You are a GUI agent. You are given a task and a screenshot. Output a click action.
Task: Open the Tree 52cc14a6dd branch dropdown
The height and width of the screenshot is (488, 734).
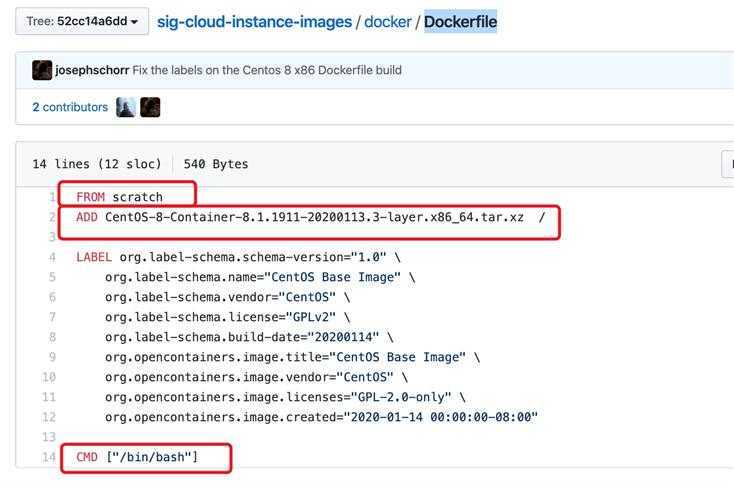[82, 22]
